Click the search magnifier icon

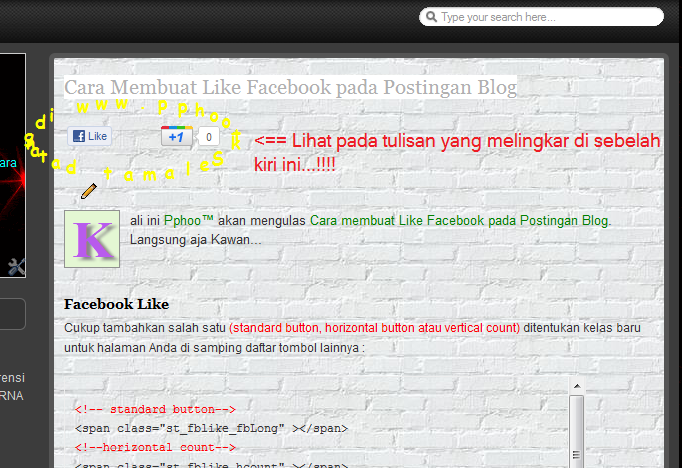(x=431, y=17)
